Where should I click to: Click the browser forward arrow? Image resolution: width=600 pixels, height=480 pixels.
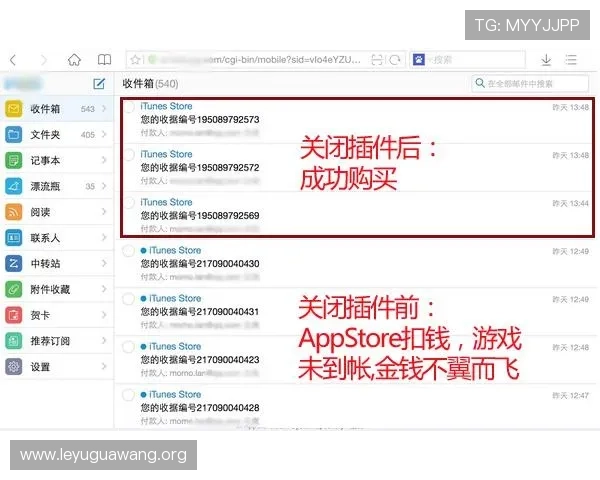coord(44,60)
